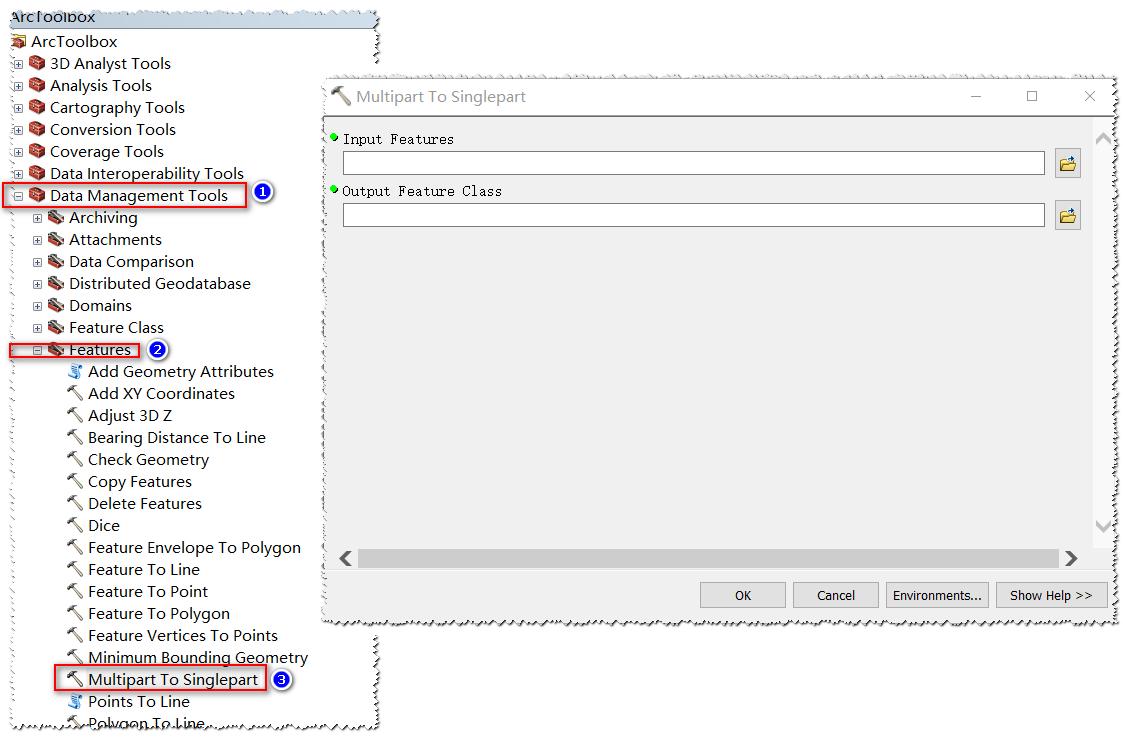Select Minimum Bounding Geometry tool
1124x739 pixels.
tap(198, 658)
